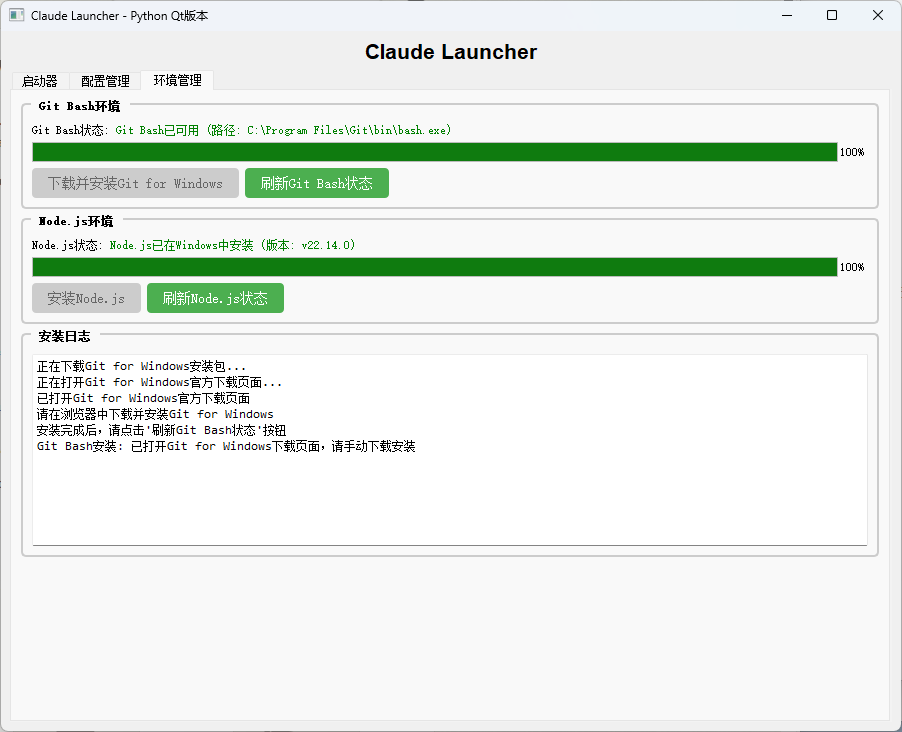Click the Git Bash 100% progress label
The image size is (902, 732).
pos(852,152)
